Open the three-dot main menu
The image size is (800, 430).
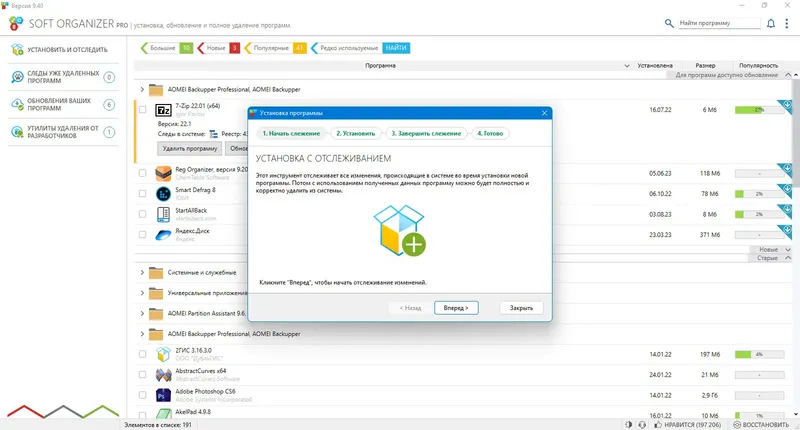click(x=787, y=23)
